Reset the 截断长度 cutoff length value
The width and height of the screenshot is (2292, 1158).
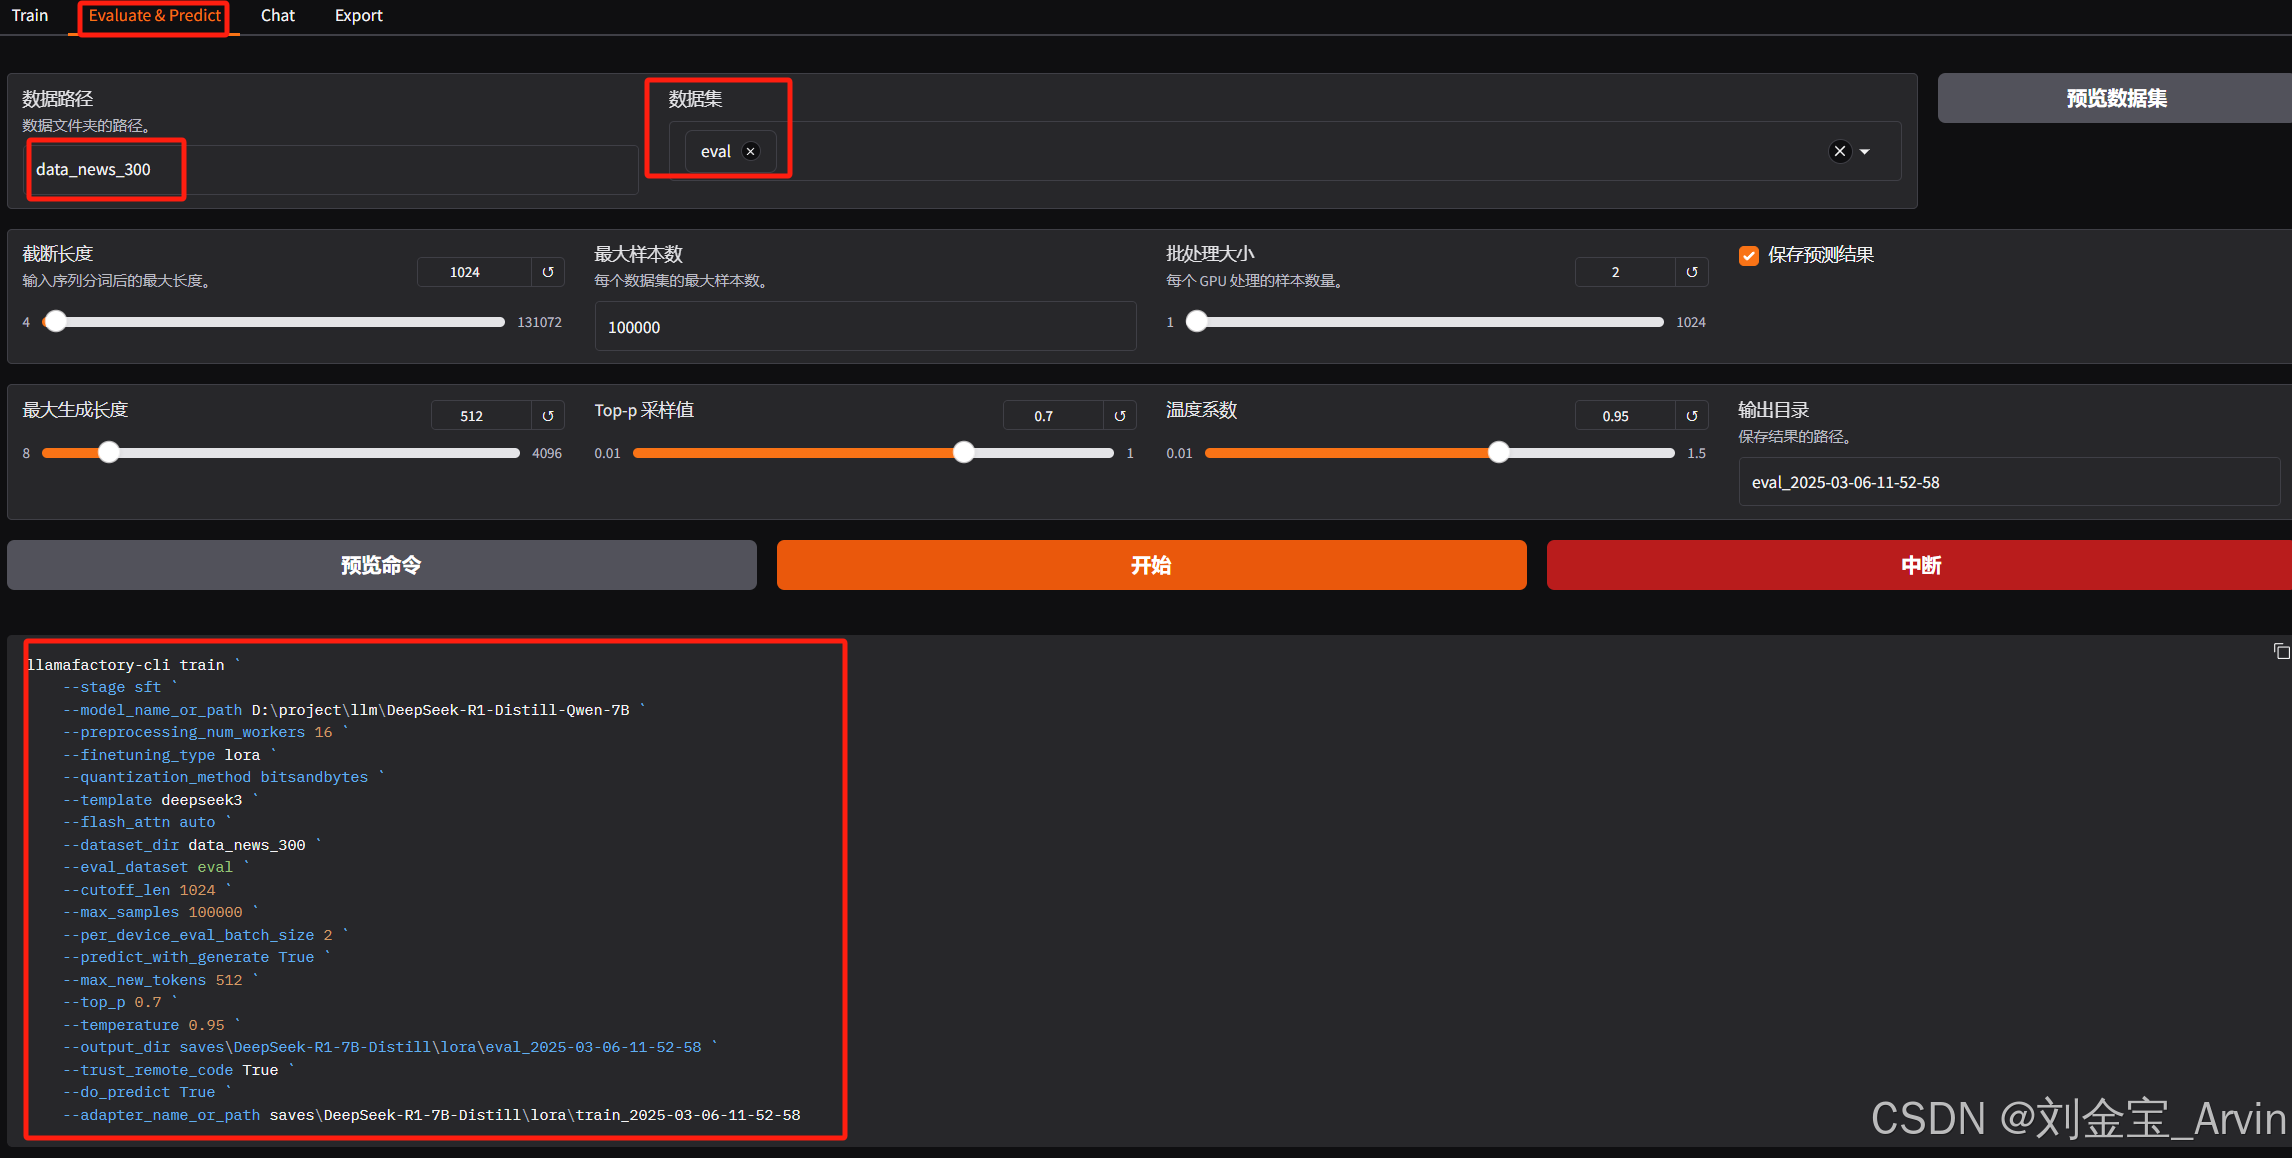coord(548,272)
